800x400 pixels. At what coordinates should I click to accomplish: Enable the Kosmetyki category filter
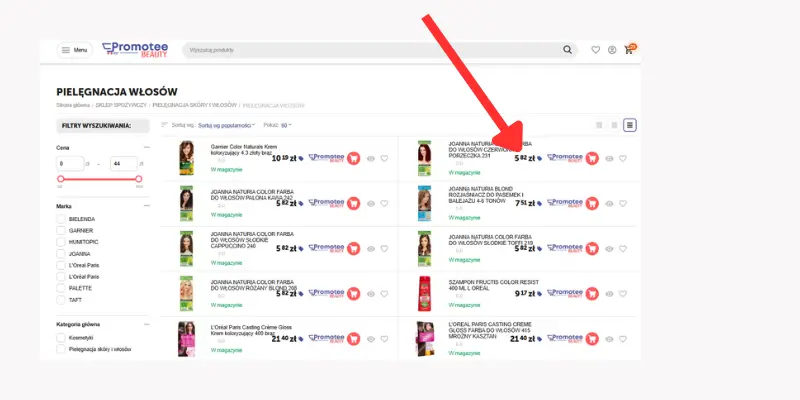tap(61, 338)
